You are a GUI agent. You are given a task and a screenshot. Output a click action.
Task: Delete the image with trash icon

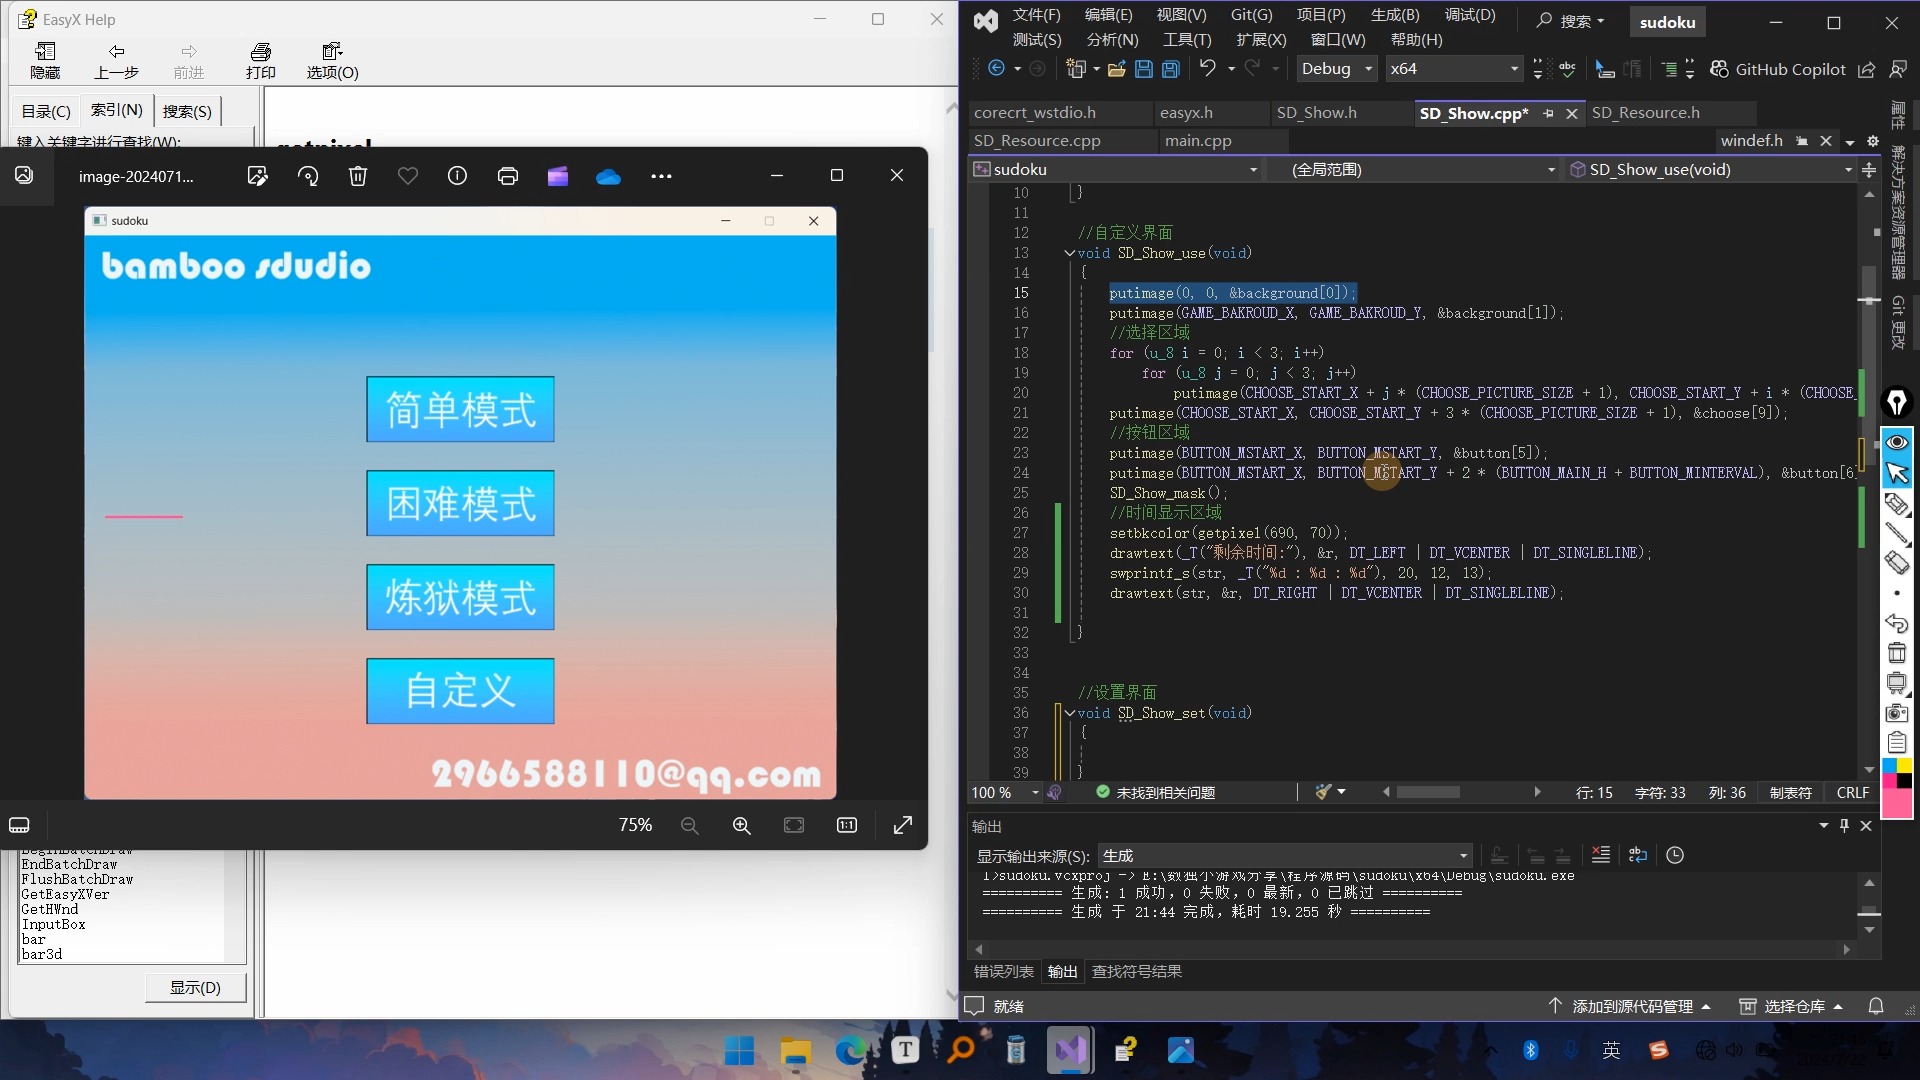coord(357,176)
